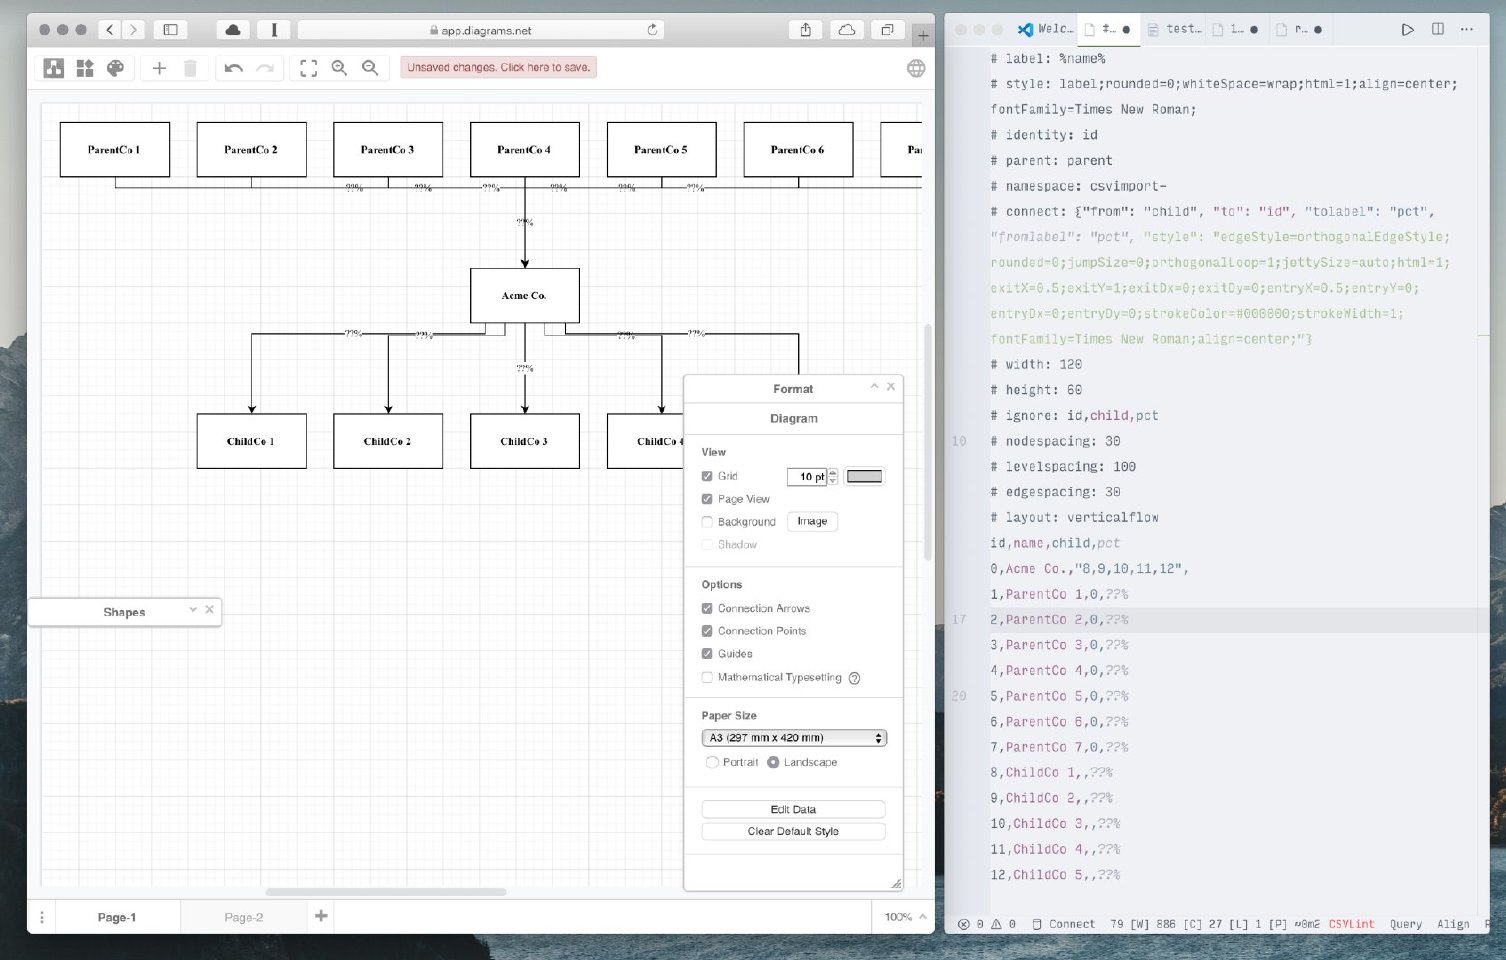
Task: Open the language globe icon
Action: point(915,68)
